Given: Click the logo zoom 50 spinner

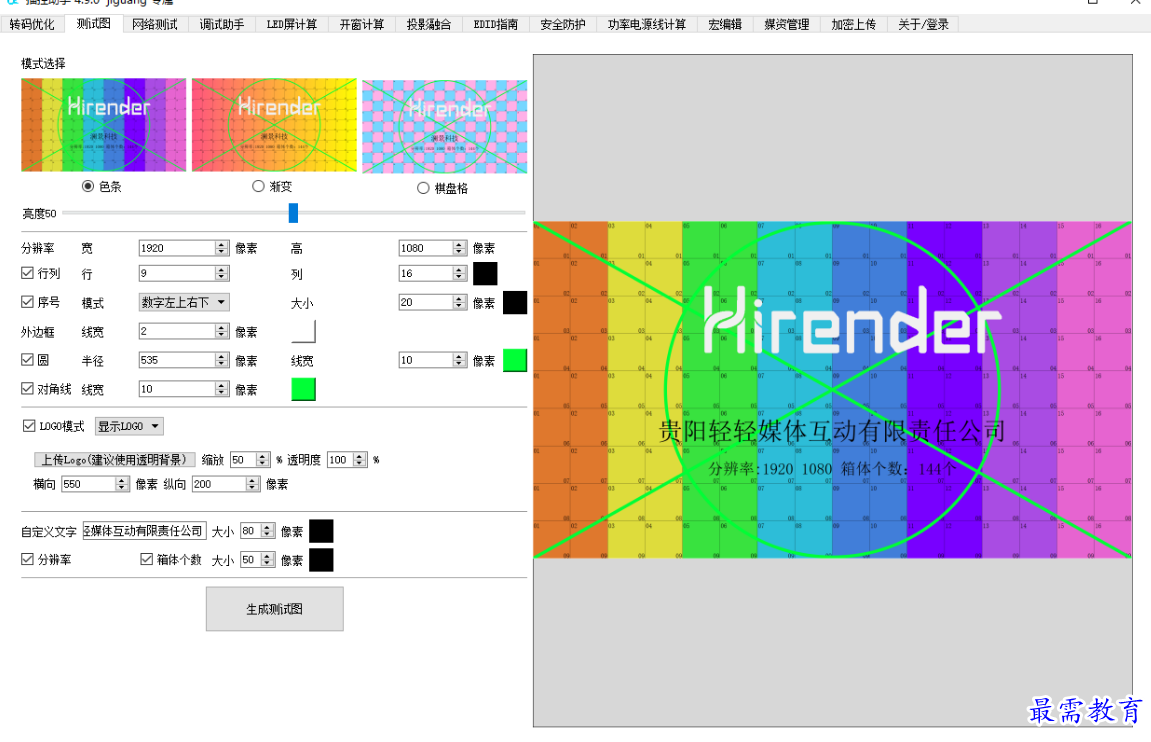Looking at the screenshot, I should [x=264, y=459].
